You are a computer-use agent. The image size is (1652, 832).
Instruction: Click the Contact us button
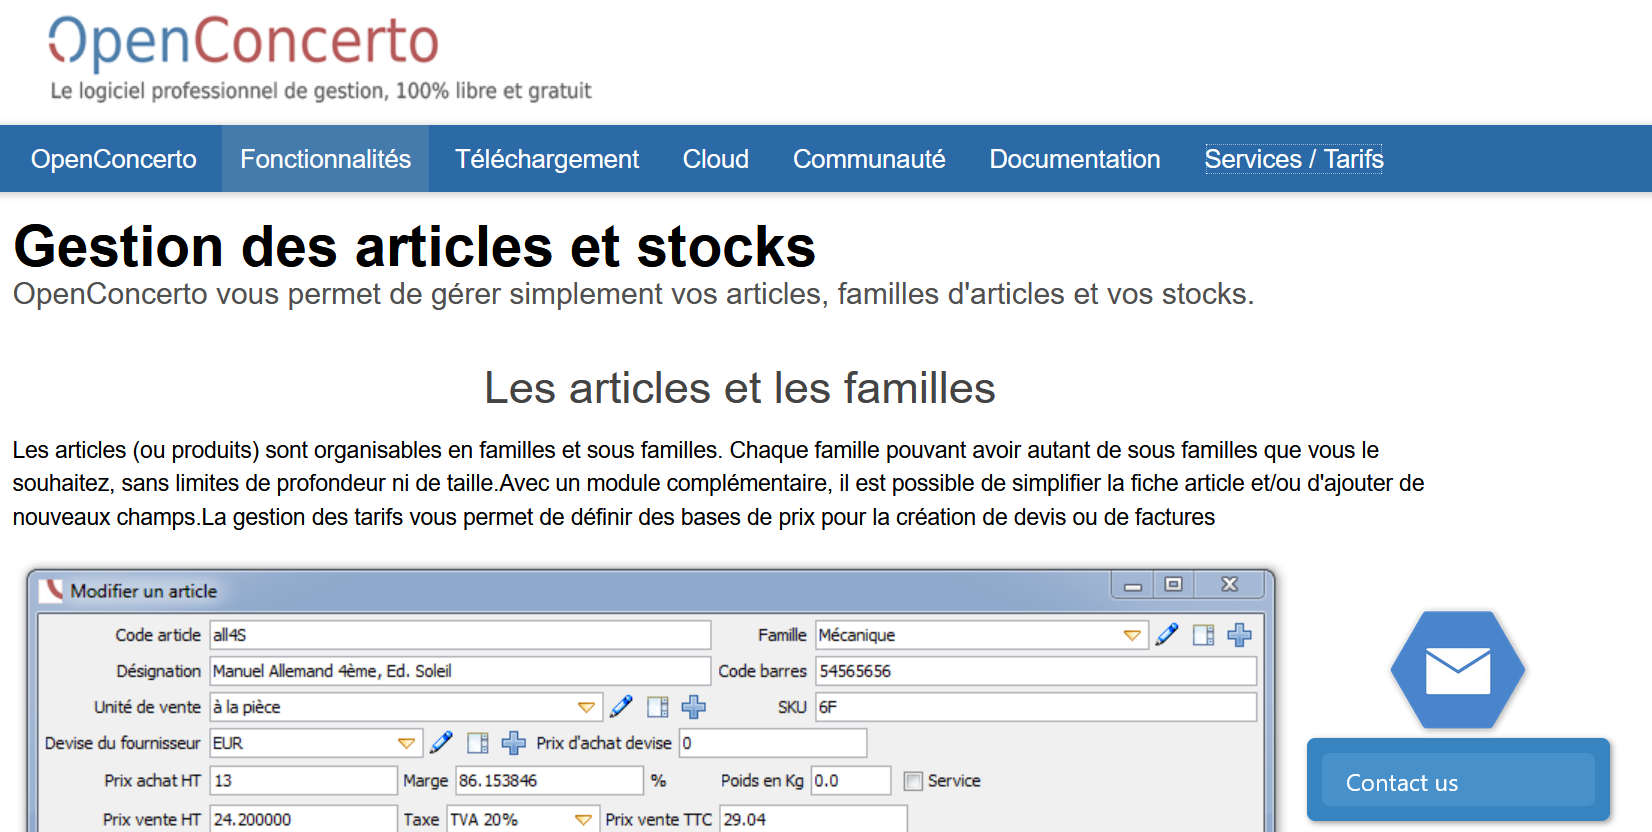pyautogui.click(x=1458, y=780)
